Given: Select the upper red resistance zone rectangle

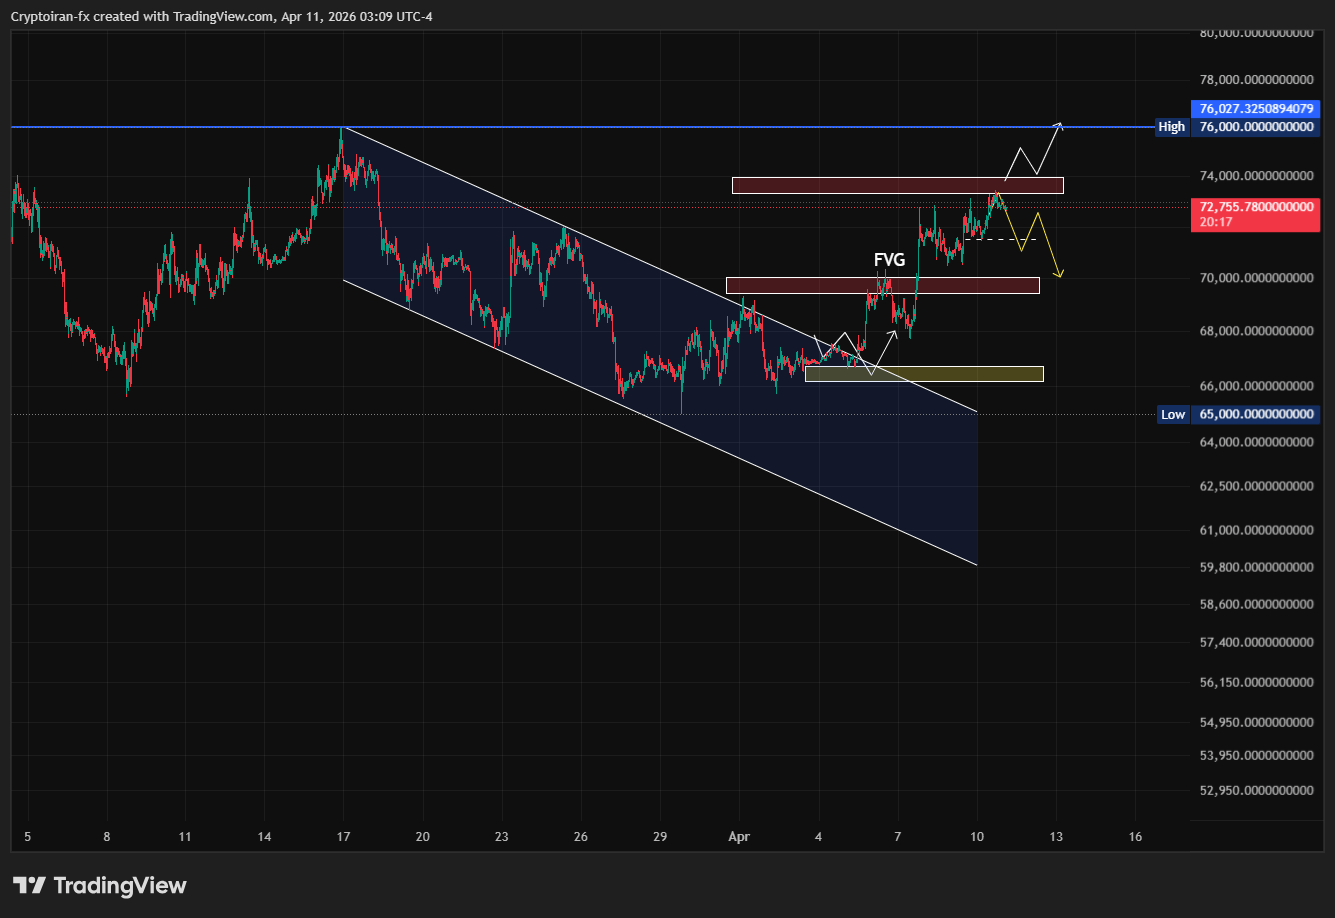Looking at the screenshot, I should tap(897, 185).
